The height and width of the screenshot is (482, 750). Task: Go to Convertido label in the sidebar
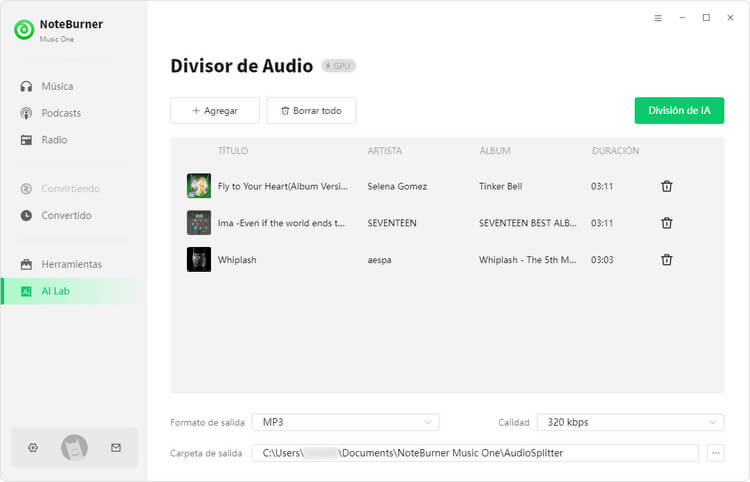(x=66, y=216)
